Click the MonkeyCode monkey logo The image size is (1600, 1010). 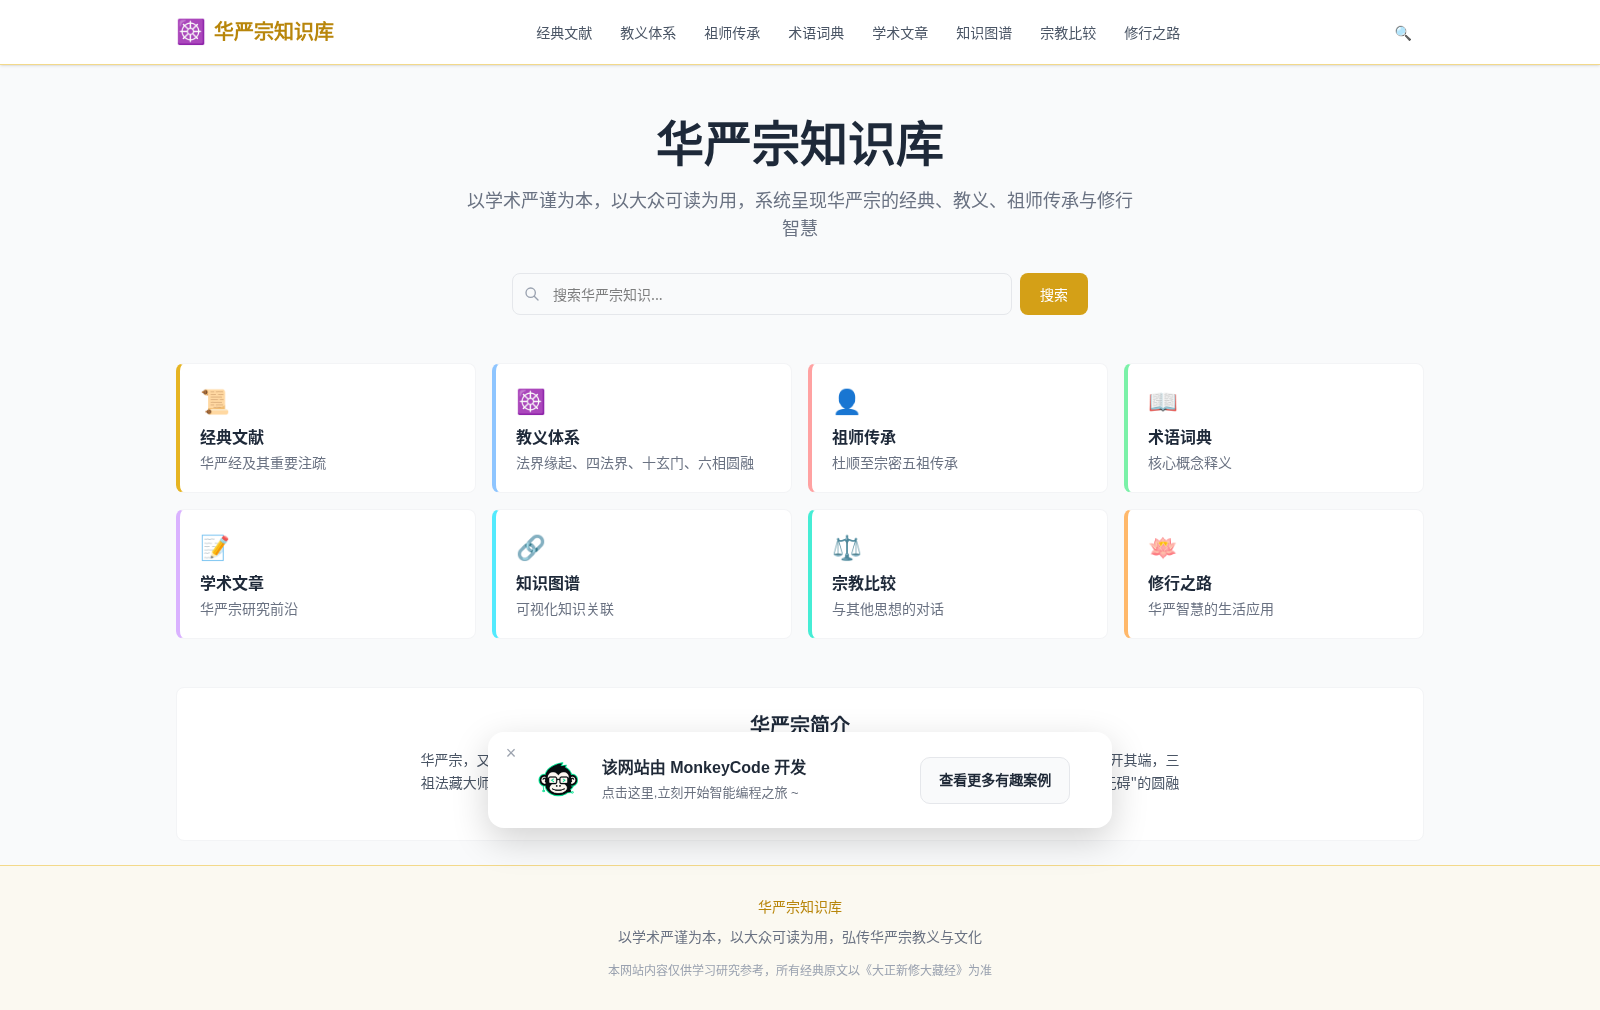[558, 779]
